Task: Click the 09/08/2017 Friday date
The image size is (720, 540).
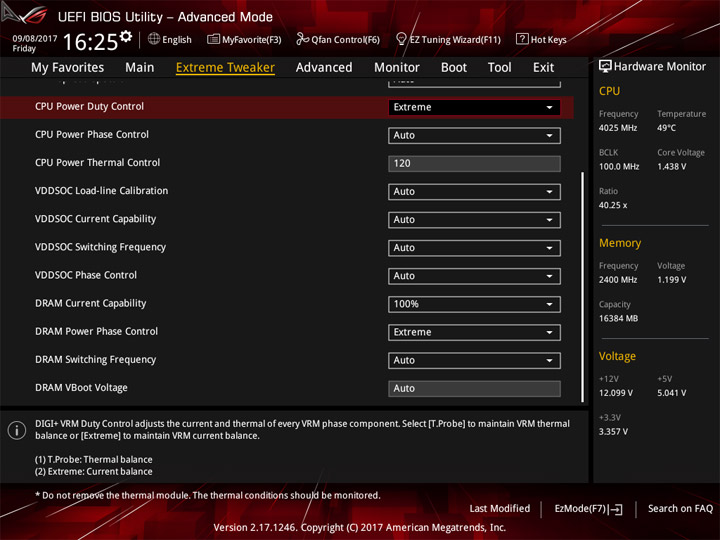Action: tap(34, 43)
